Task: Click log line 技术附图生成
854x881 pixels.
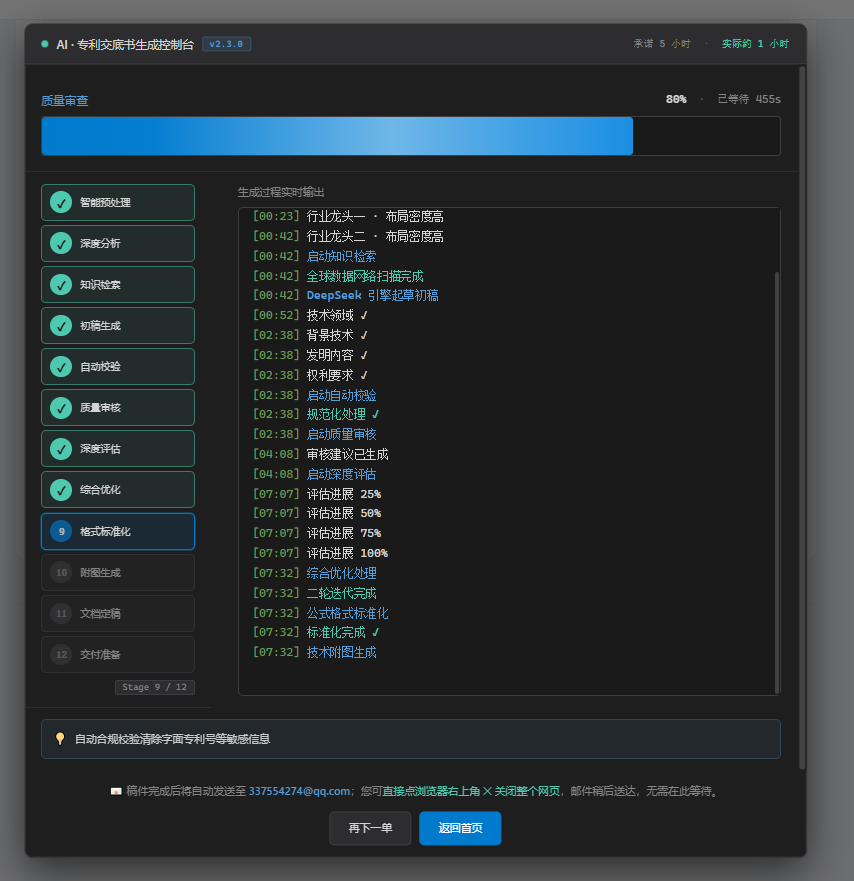Action: [x=341, y=652]
